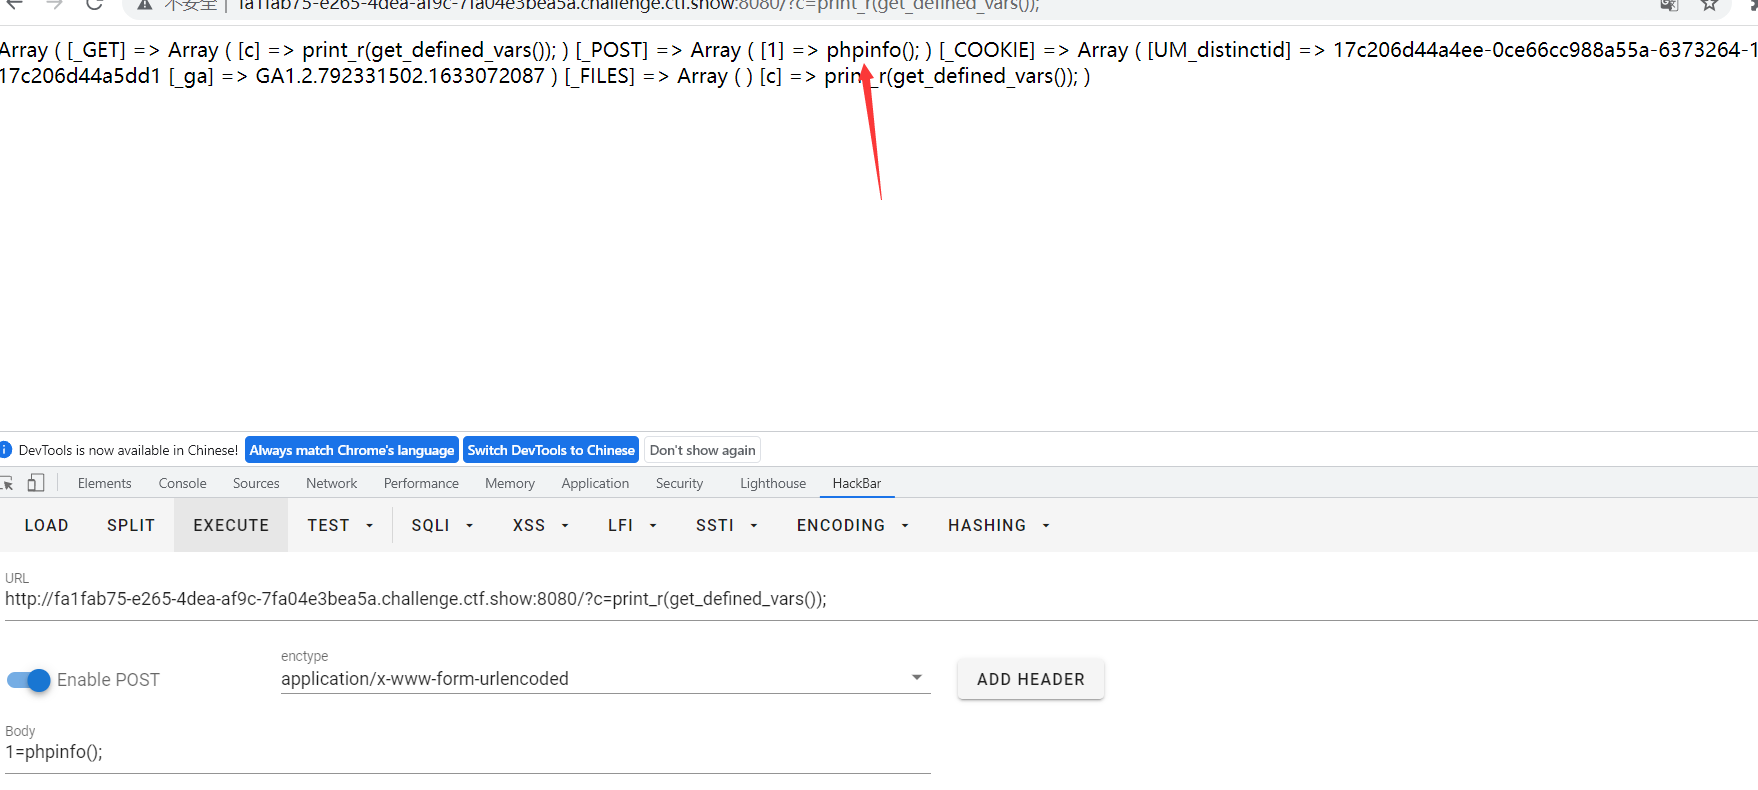Screen dimensions: 1758x790
Task: Switch to the Console tab
Action: 183,483
